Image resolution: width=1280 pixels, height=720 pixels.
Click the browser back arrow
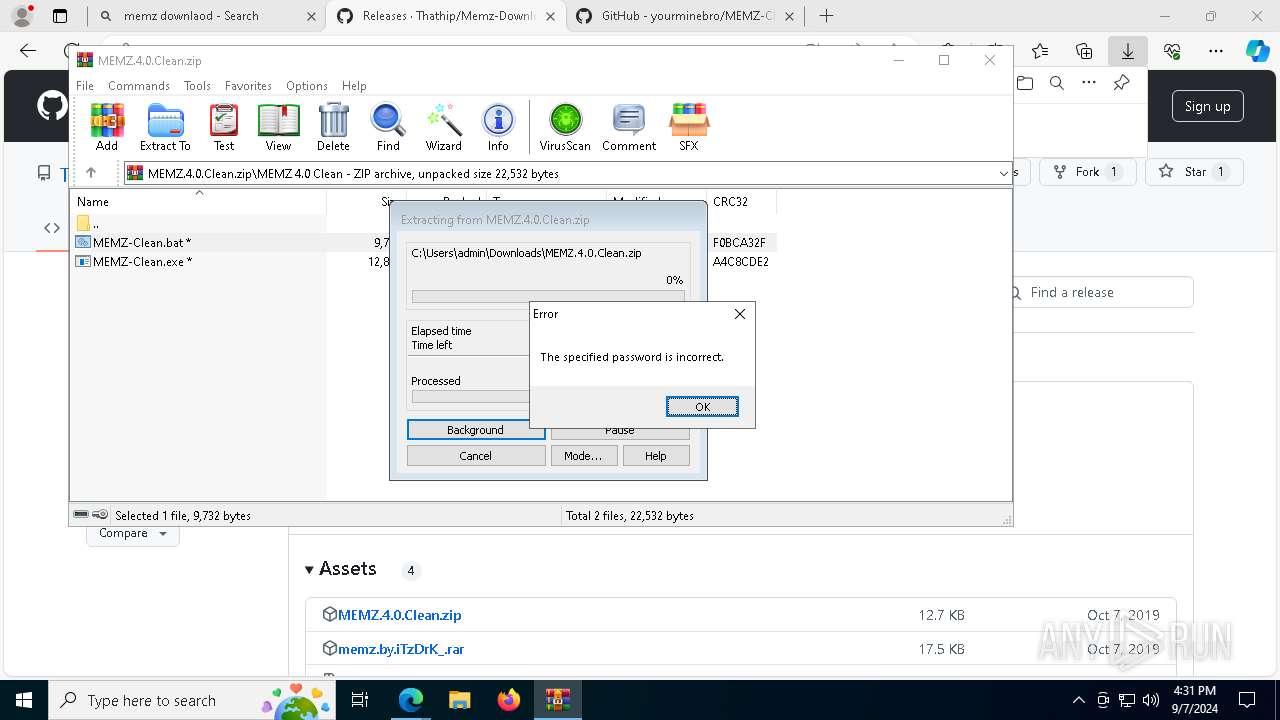[28, 51]
